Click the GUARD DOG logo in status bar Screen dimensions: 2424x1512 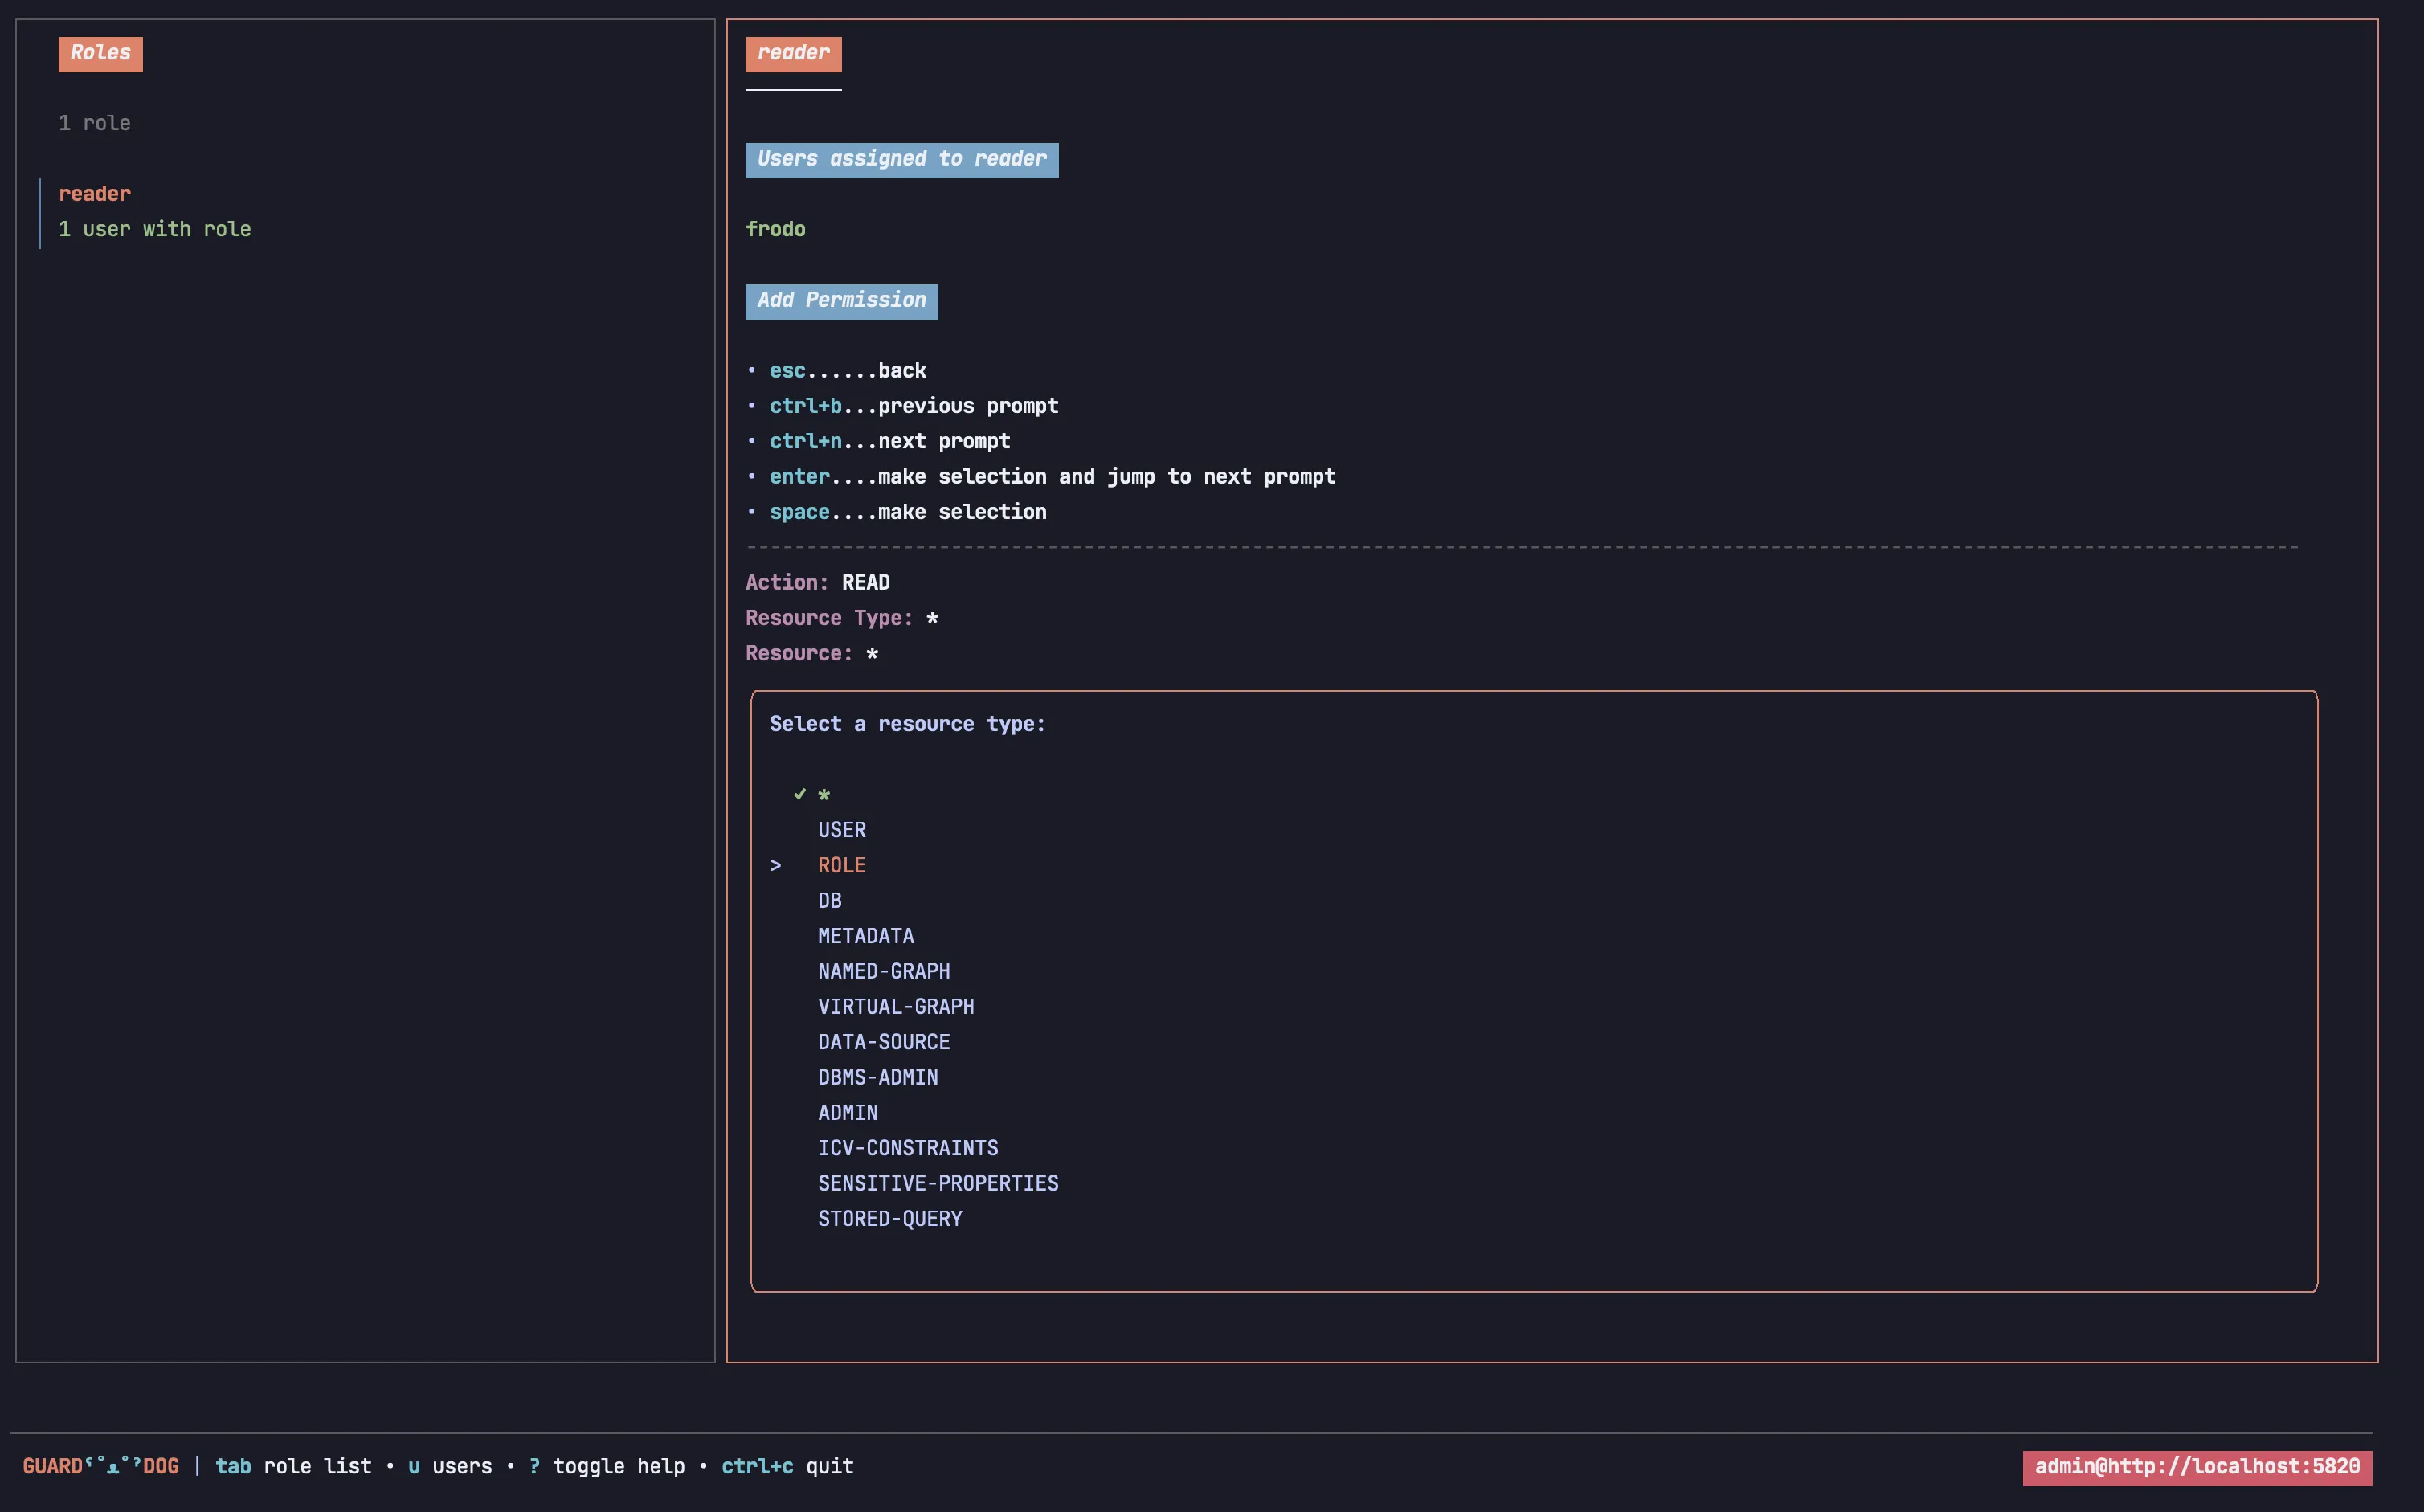click(x=101, y=1466)
